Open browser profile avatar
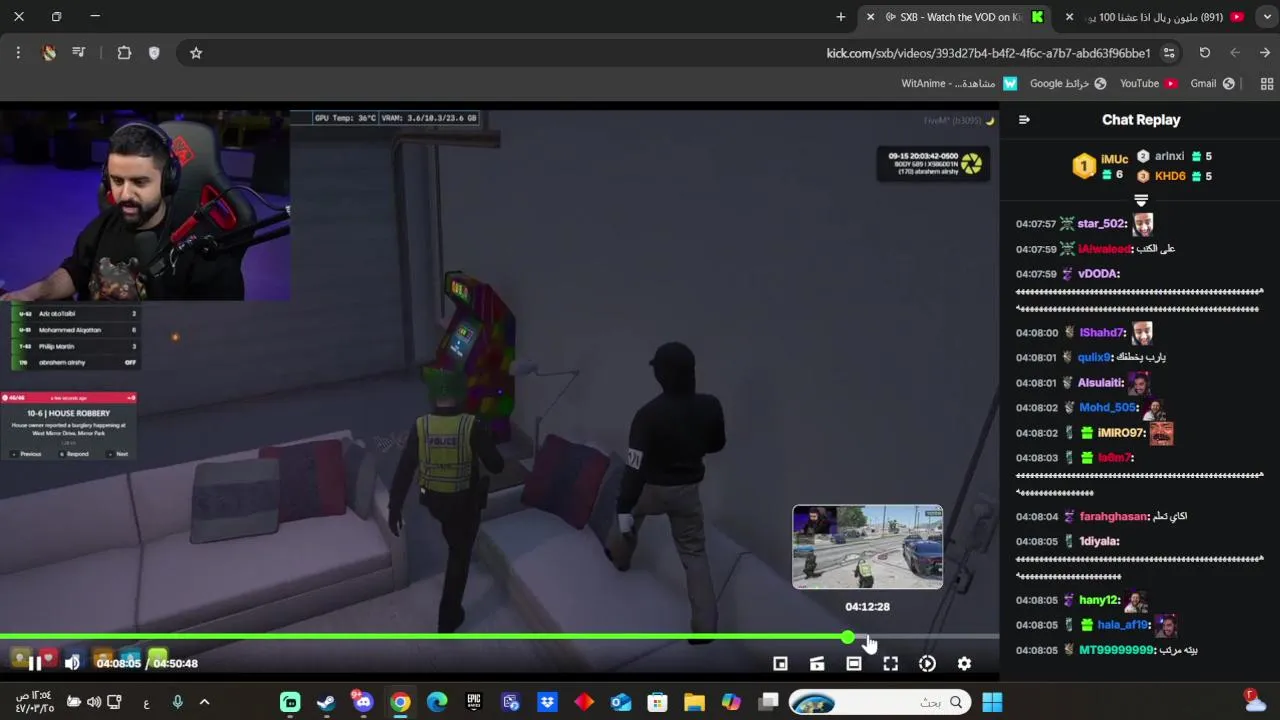The image size is (1280, 720). pyautogui.click(x=48, y=53)
